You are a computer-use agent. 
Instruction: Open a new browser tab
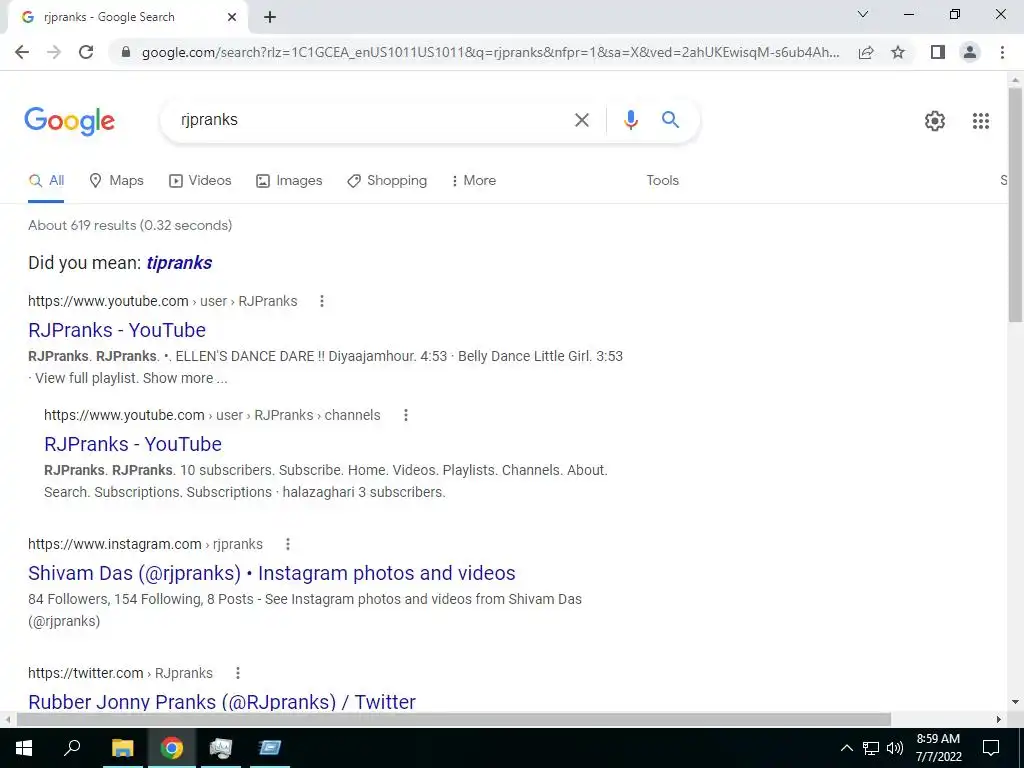270,18
